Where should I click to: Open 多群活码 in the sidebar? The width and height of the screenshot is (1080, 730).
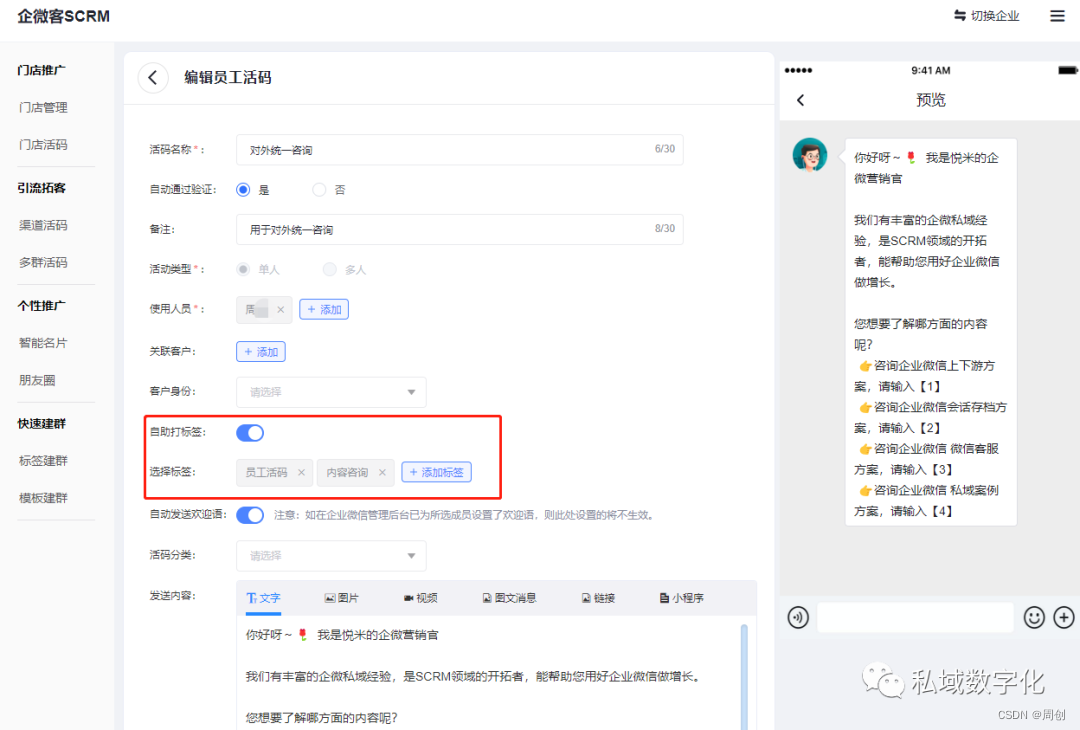coord(43,262)
